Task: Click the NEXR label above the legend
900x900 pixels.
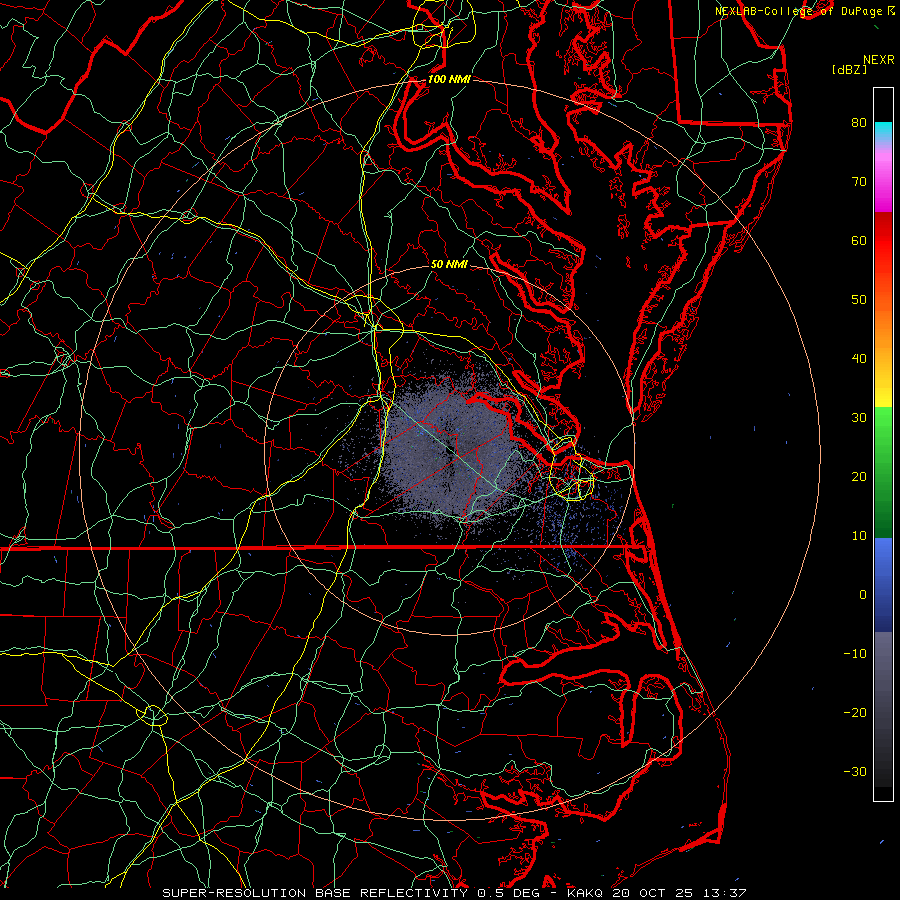Action: tap(878, 59)
